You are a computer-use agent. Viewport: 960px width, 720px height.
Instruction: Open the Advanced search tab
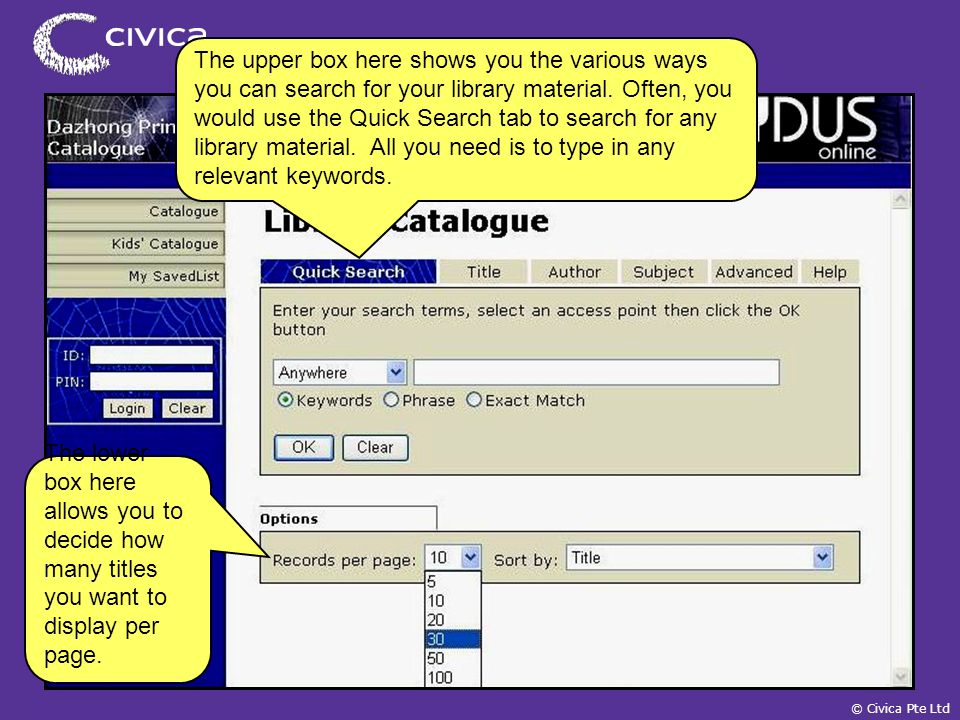click(x=754, y=272)
